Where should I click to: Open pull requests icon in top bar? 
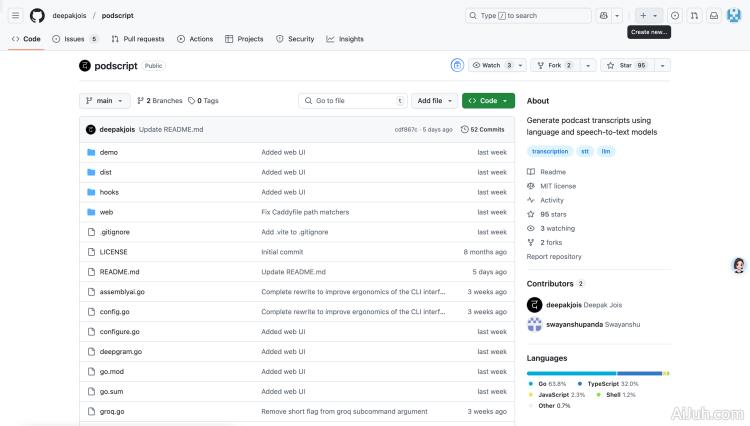pos(694,16)
